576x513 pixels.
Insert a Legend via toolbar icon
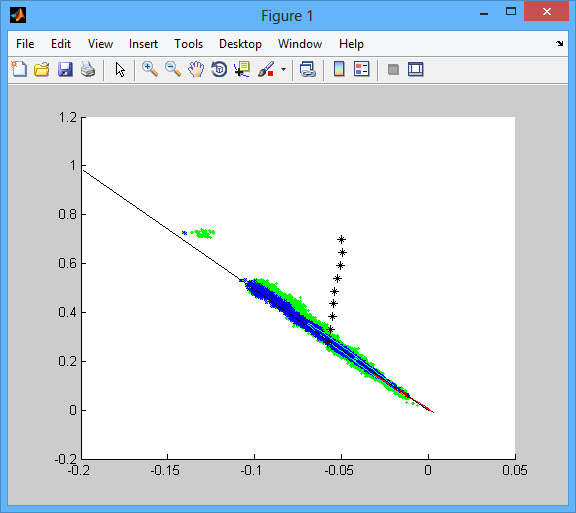tap(361, 69)
